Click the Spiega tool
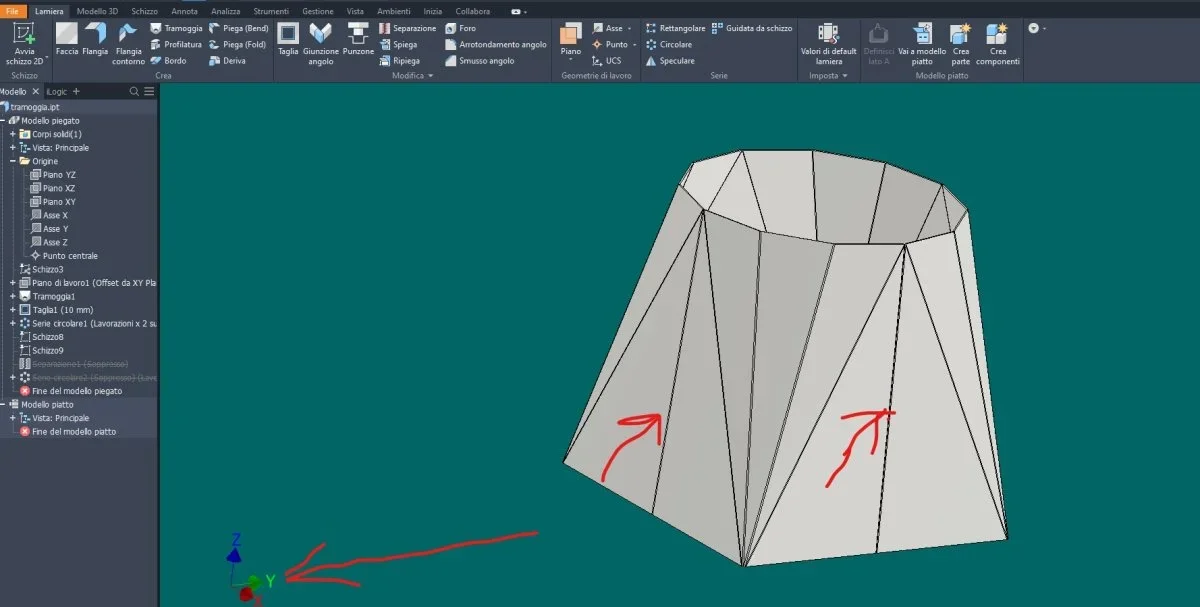Screen dimensions: 1200x607 click(x=398, y=45)
